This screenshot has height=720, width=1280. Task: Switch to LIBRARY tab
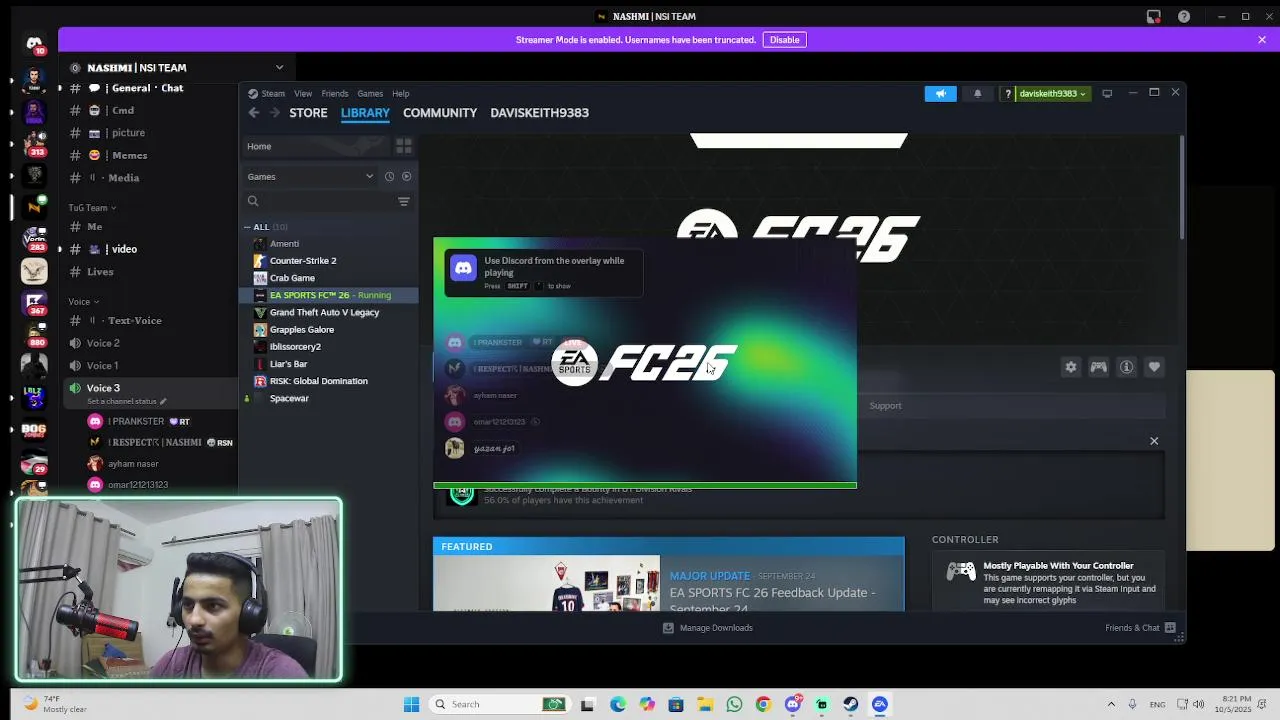(365, 113)
